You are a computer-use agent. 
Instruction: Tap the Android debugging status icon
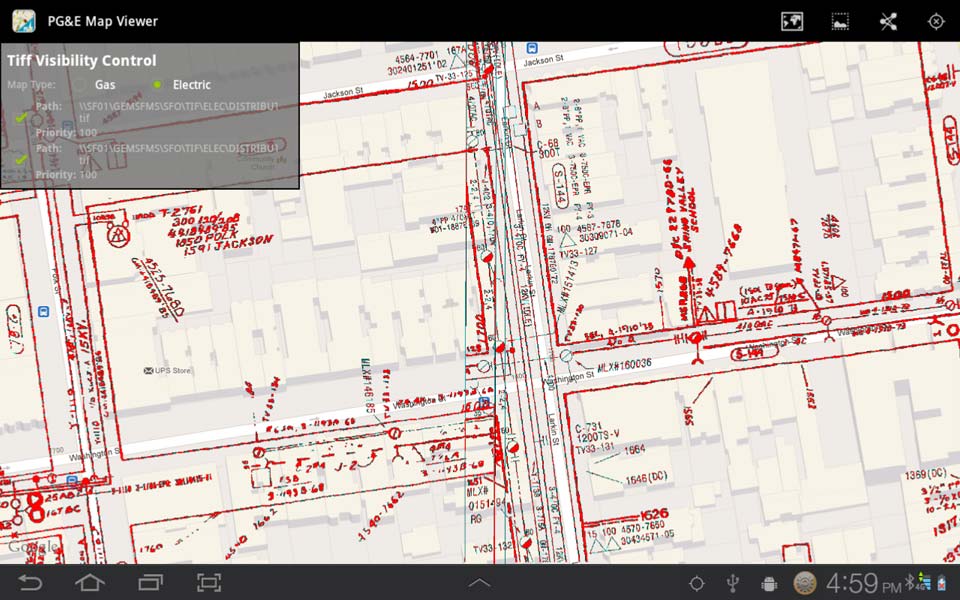coord(769,583)
